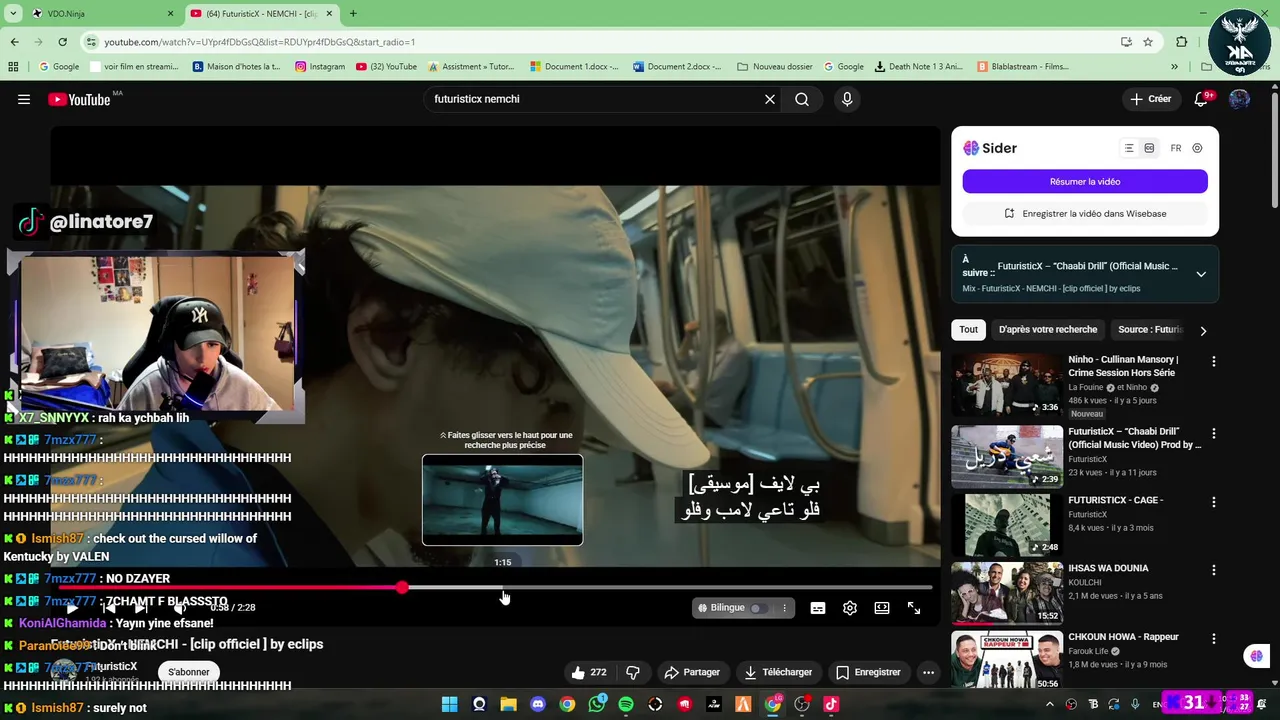Open options for CHKOUN HOWA video
Image resolution: width=1280 pixels, height=720 pixels.
pos(1214,639)
